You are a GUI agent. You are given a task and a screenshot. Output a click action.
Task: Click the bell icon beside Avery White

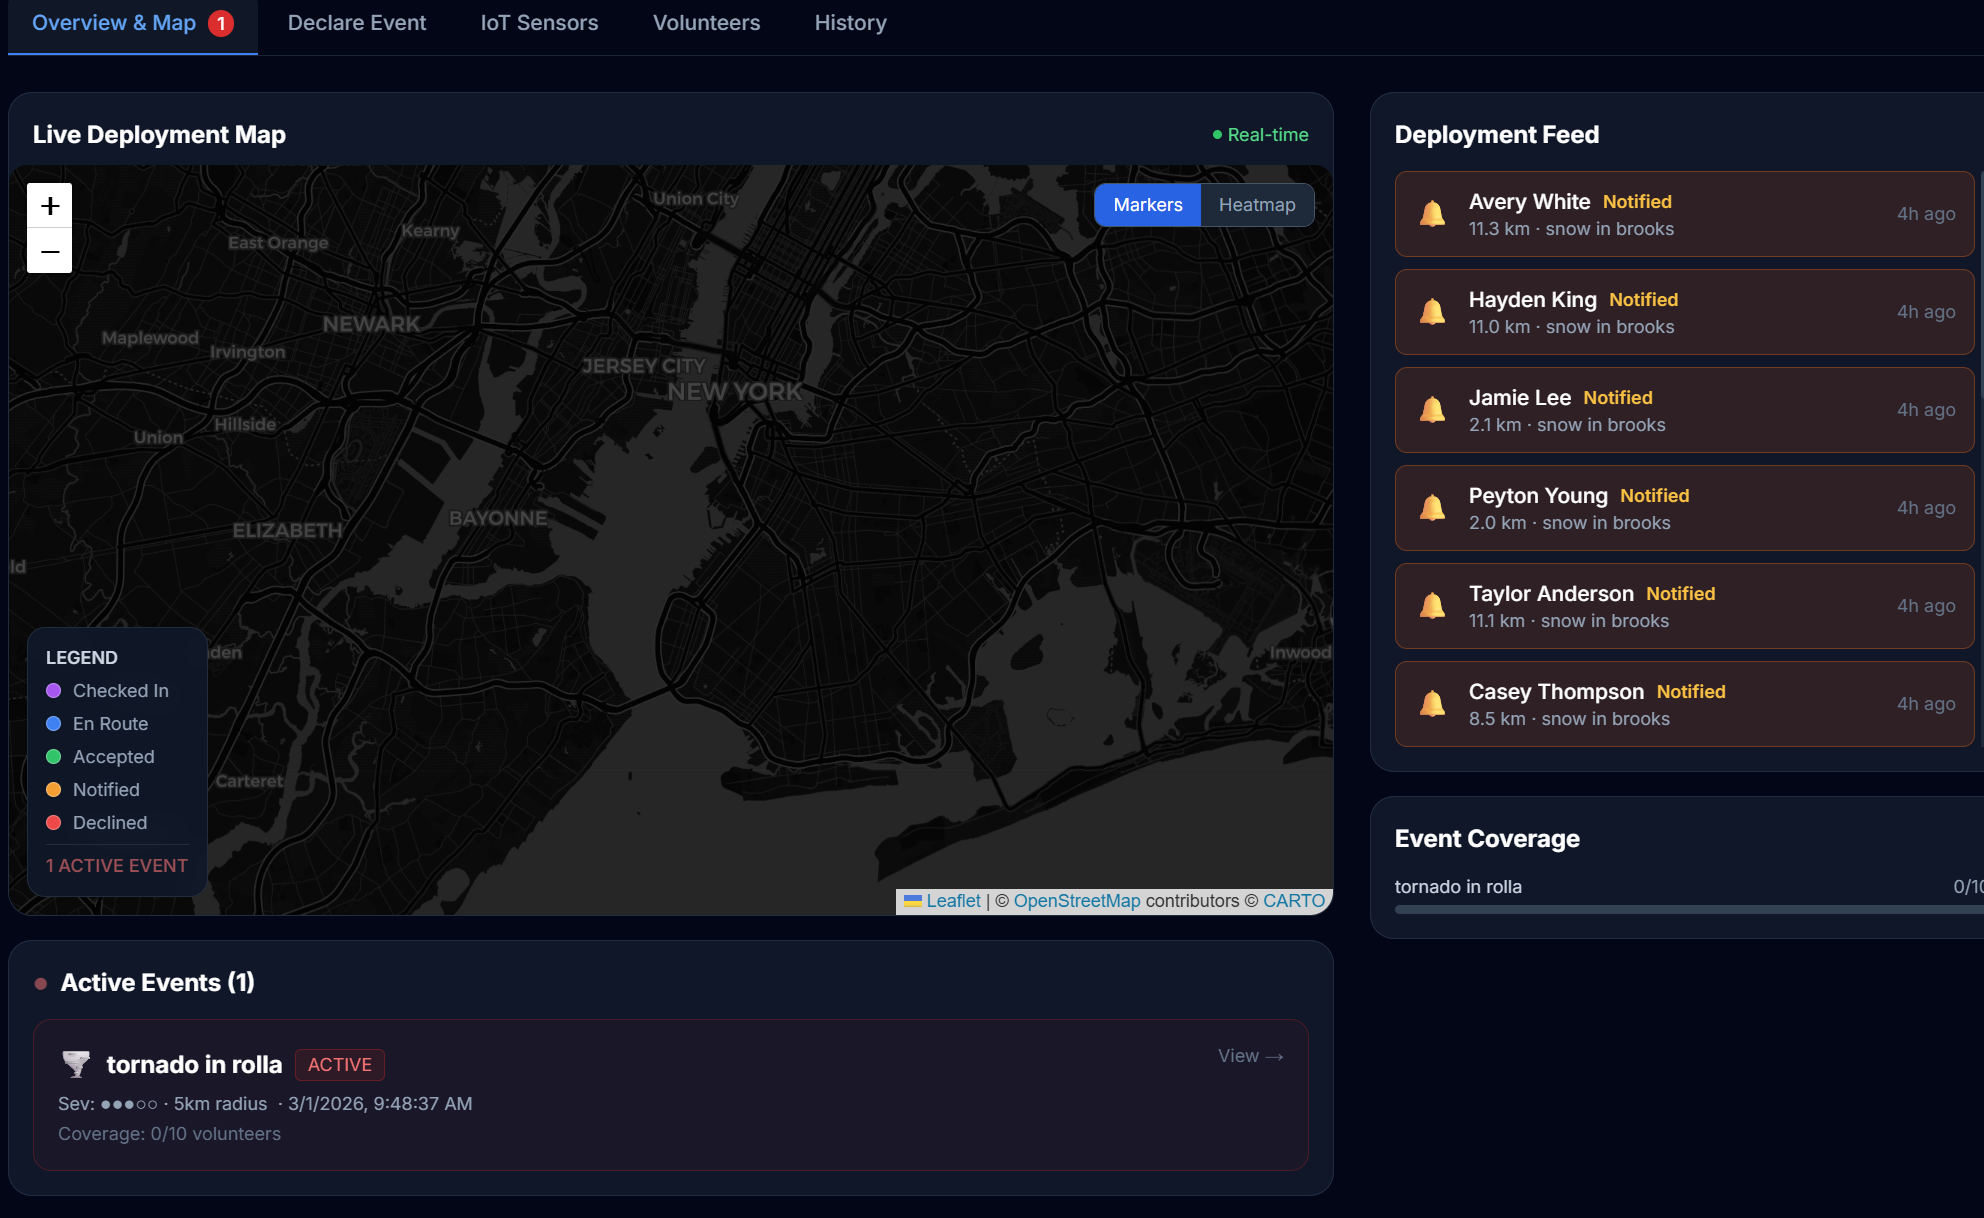pos(1432,214)
